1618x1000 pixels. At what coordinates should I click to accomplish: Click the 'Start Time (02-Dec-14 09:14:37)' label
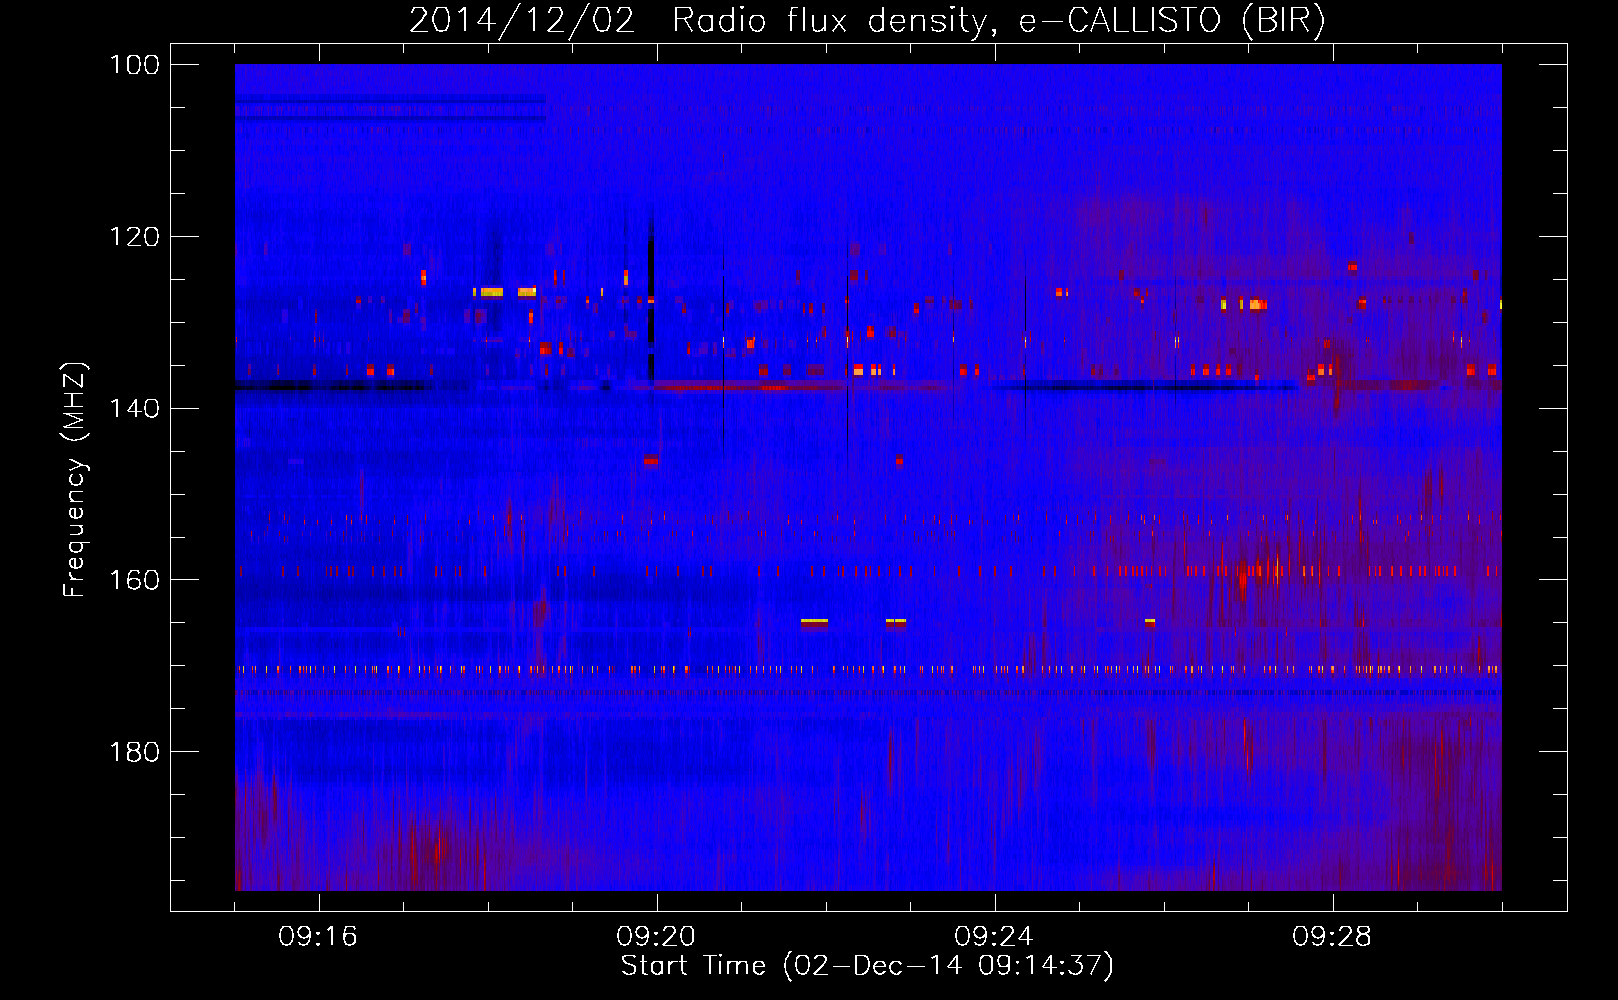coord(867,966)
